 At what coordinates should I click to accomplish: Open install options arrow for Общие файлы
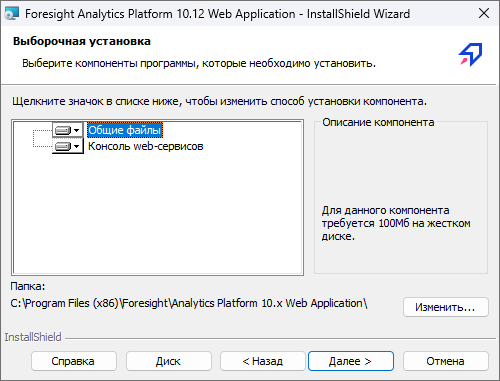point(77,130)
